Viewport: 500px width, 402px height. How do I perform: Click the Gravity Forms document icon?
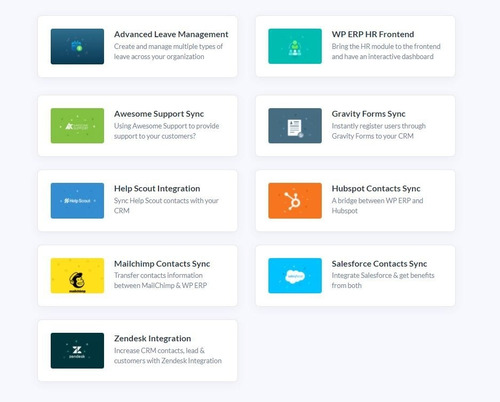pyautogui.click(x=295, y=126)
